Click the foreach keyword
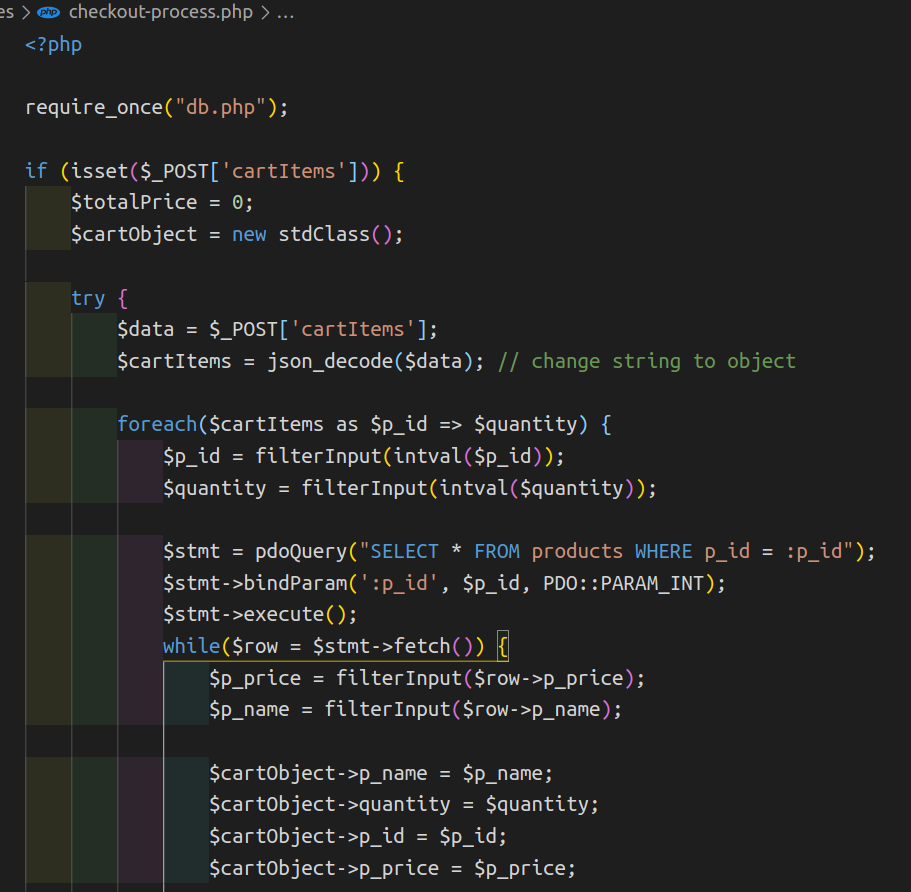Viewport: 911px width, 892px height. point(157,424)
